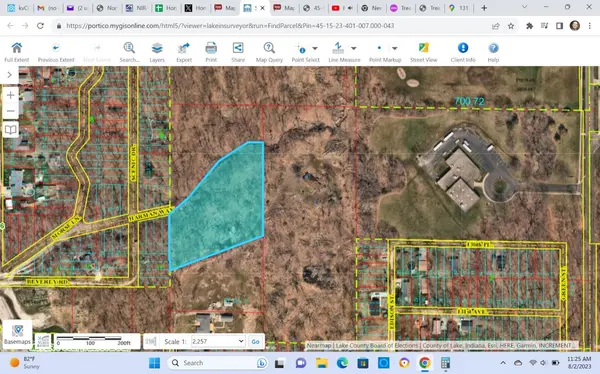This screenshot has width=600, height=374.
Task: Click the scale ruler icon before Scale 1:
Action: coord(151,341)
